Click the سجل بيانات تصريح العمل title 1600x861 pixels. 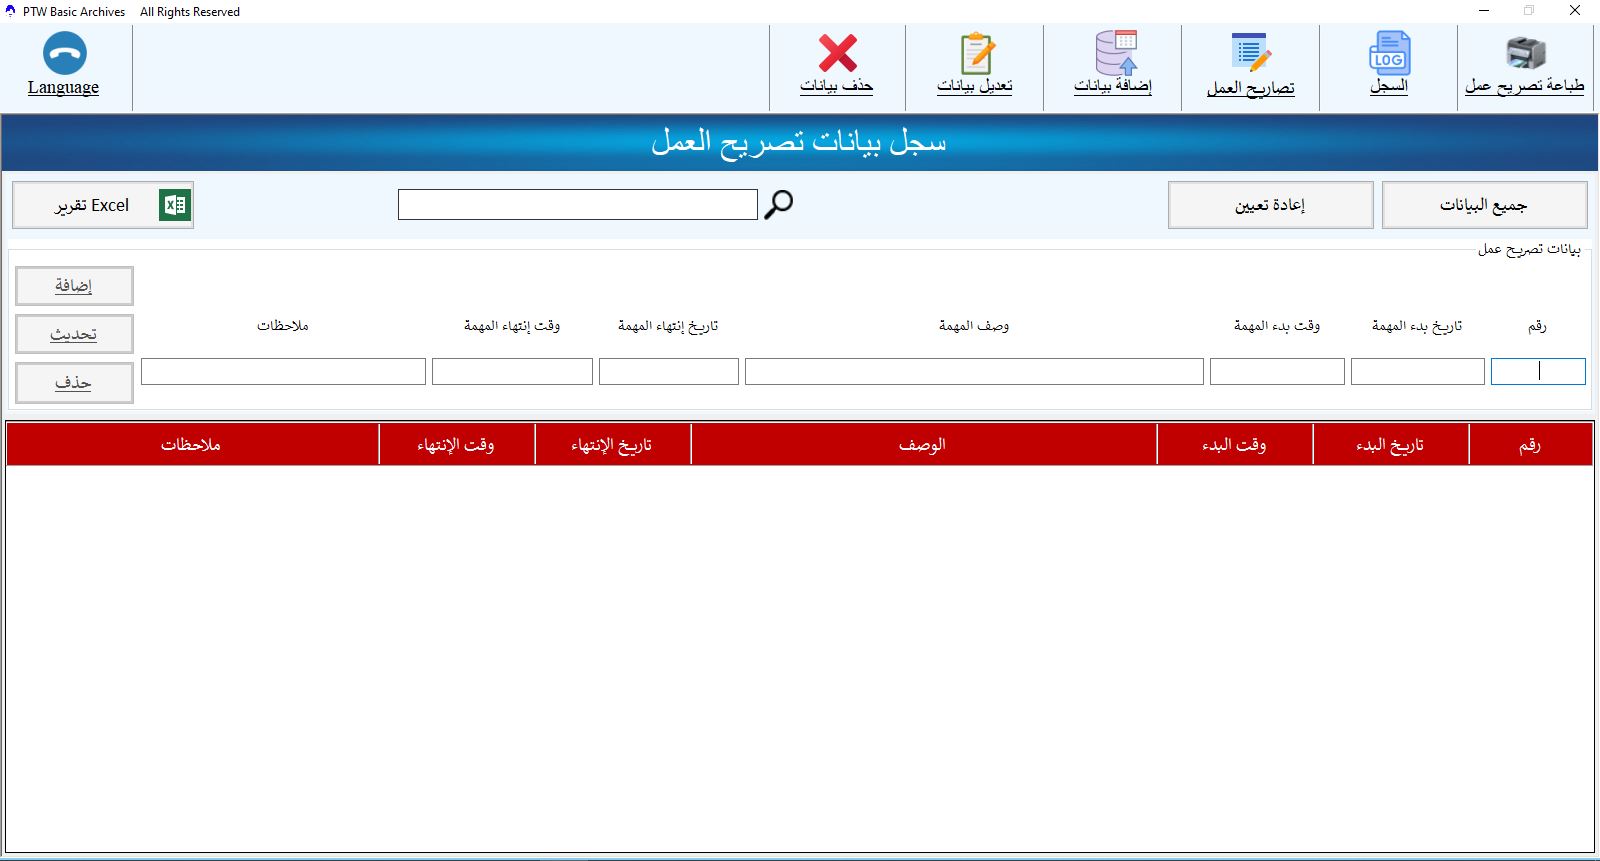[x=798, y=142]
